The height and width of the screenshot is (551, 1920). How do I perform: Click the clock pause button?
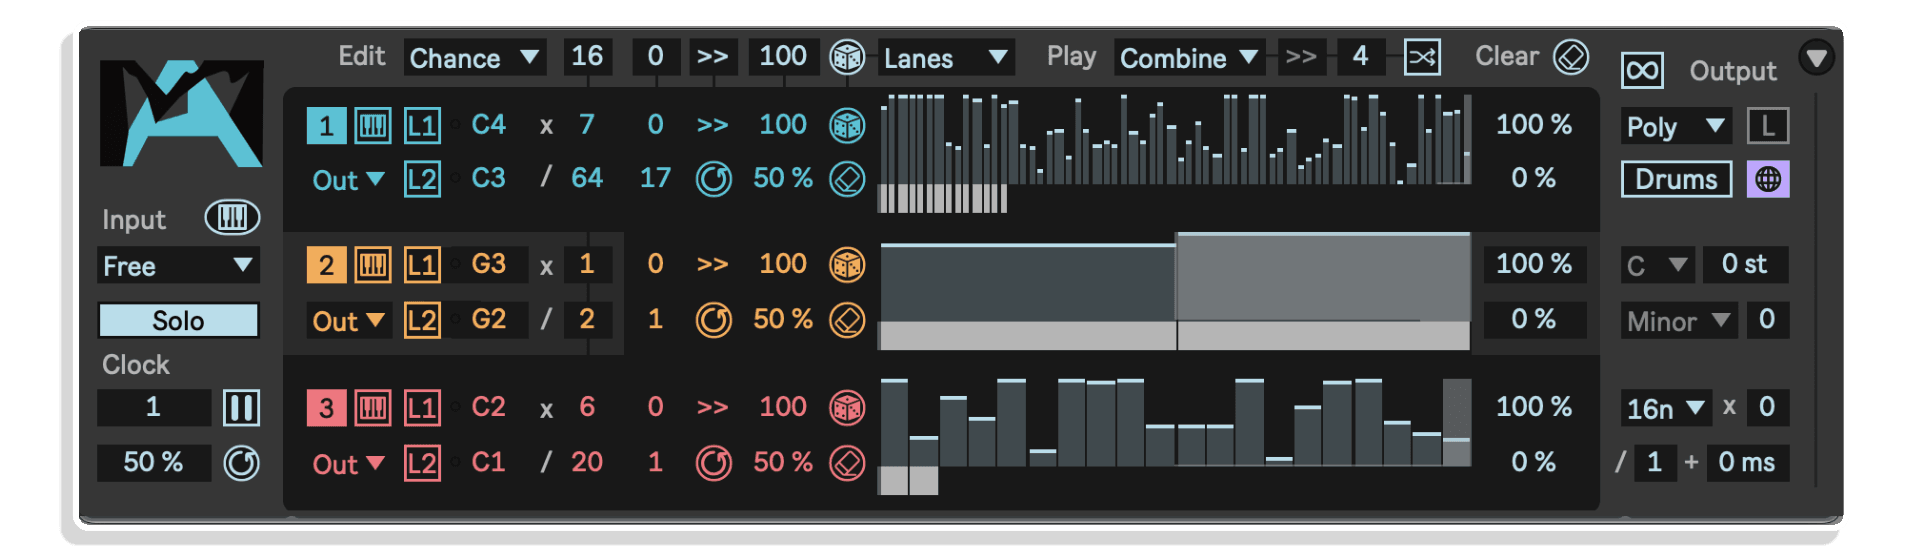pos(241,408)
